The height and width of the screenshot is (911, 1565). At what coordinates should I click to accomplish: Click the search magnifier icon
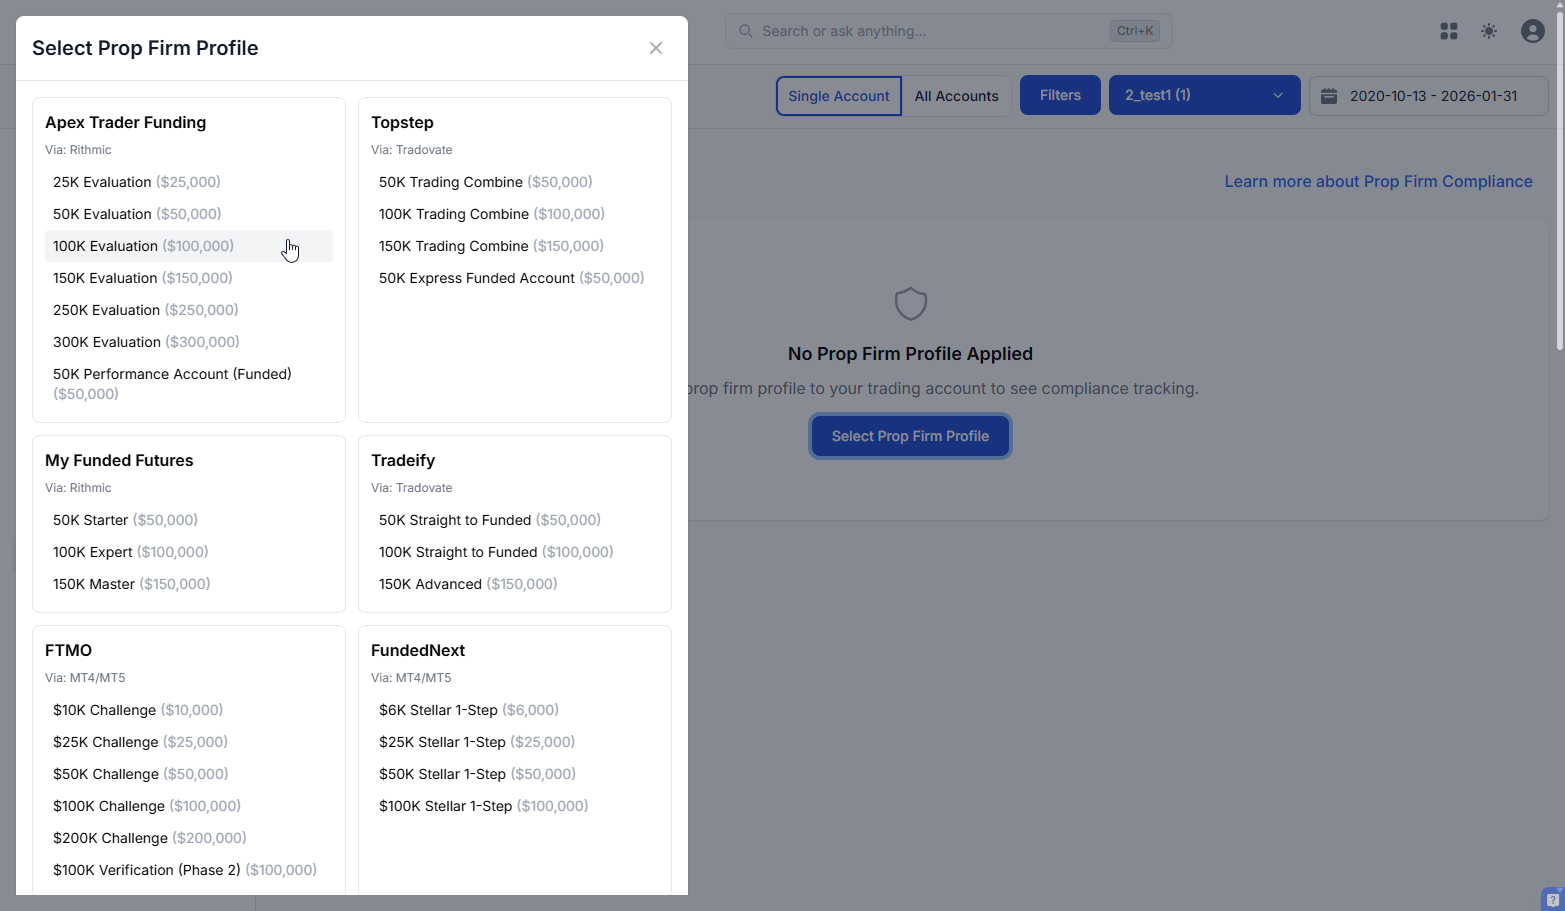coord(745,31)
